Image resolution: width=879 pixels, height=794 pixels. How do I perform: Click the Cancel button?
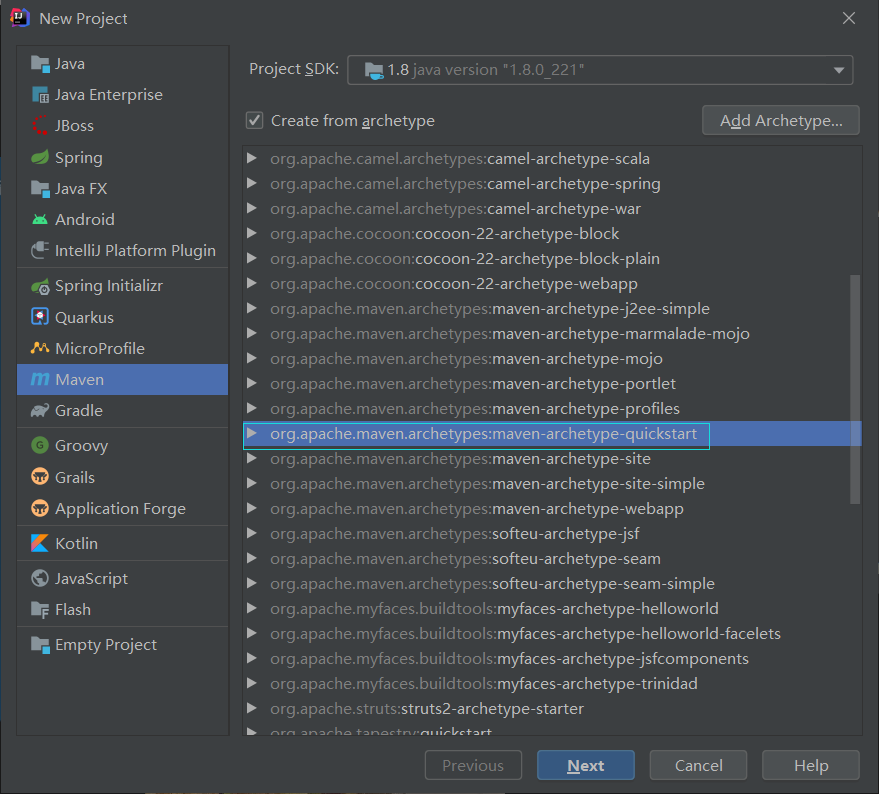click(x=698, y=765)
